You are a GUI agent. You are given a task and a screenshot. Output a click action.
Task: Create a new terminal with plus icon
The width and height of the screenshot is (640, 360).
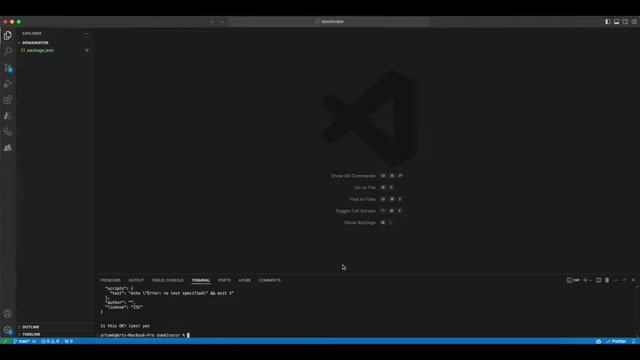pyautogui.click(x=585, y=280)
